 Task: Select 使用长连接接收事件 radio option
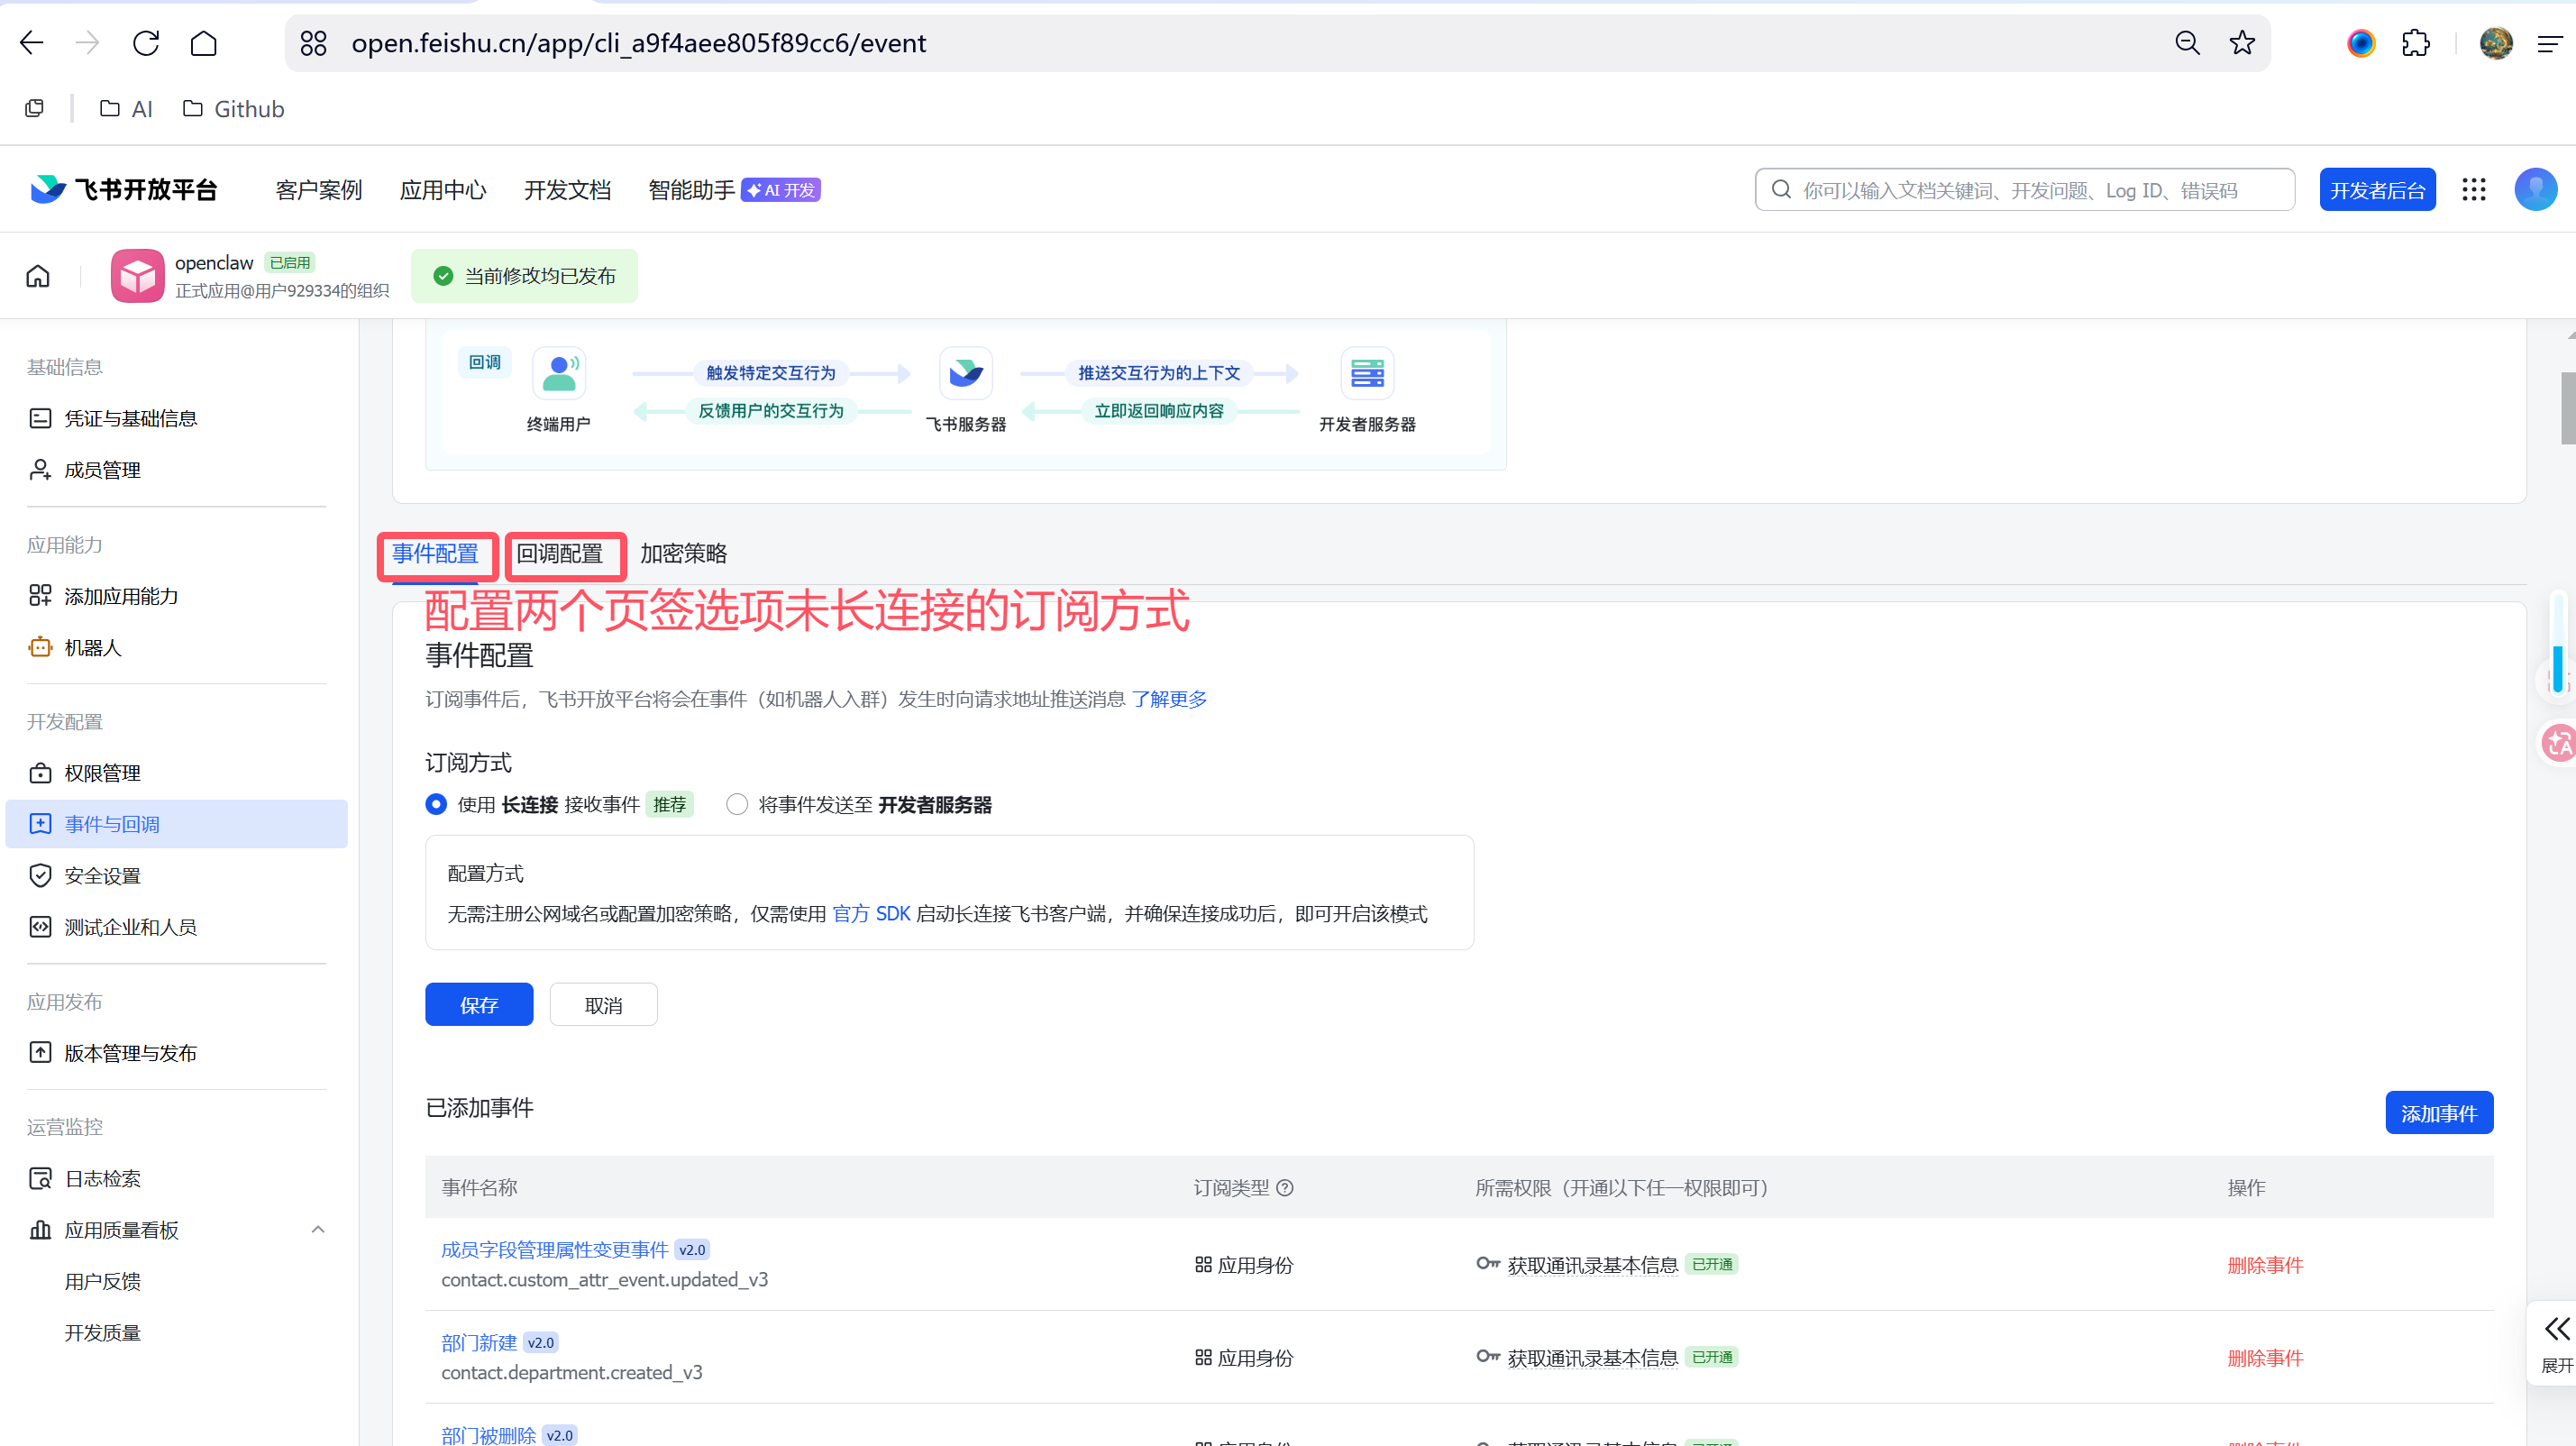click(x=436, y=805)
